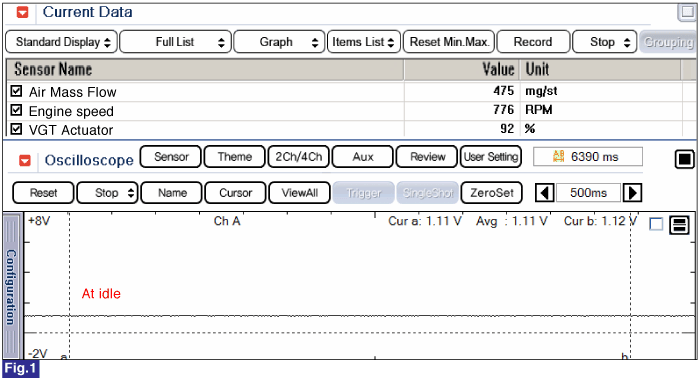Toggle the Engine speed checkbox

[16, 110]
